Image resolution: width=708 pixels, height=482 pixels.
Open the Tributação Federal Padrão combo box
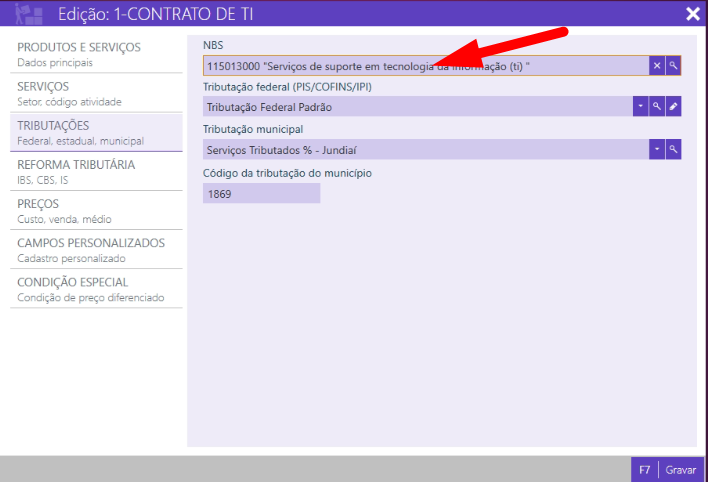(x=415, y=107)
